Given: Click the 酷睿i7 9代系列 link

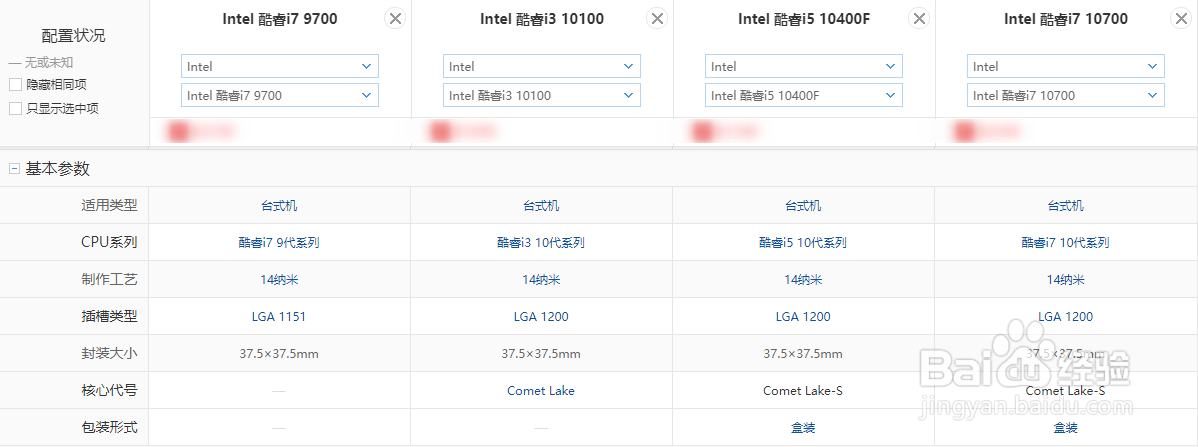Looking at the screenshot, I should tap(279, 242).
